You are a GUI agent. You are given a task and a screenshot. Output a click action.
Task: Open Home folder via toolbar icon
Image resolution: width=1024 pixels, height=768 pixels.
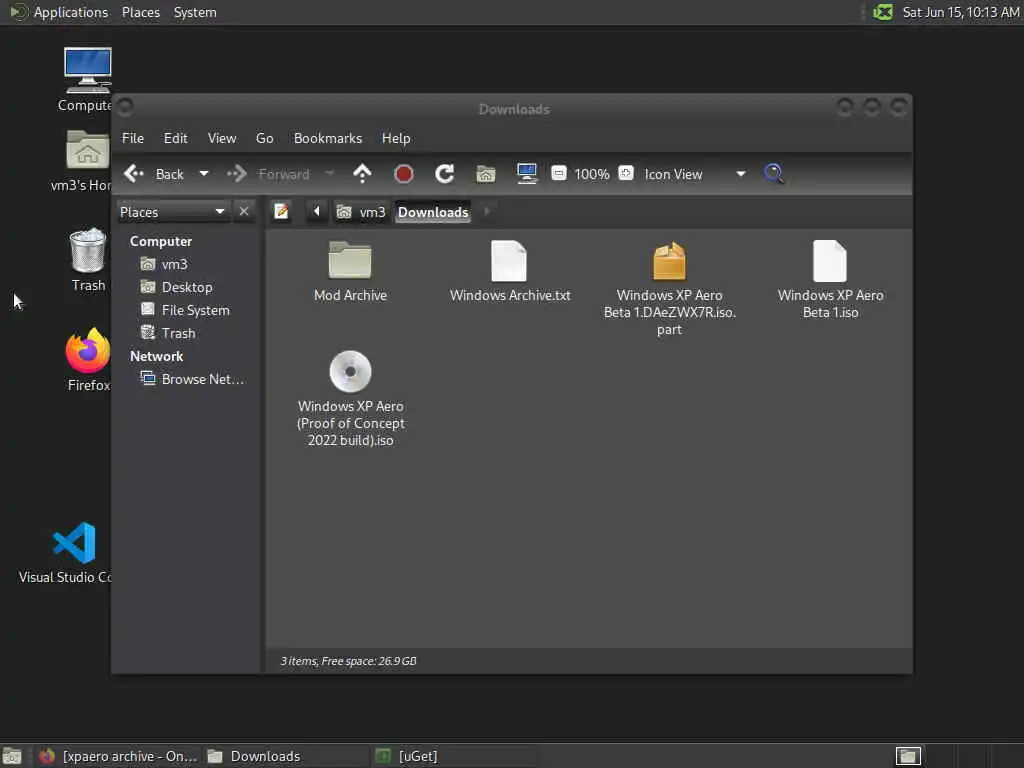(x=486, y=174)
